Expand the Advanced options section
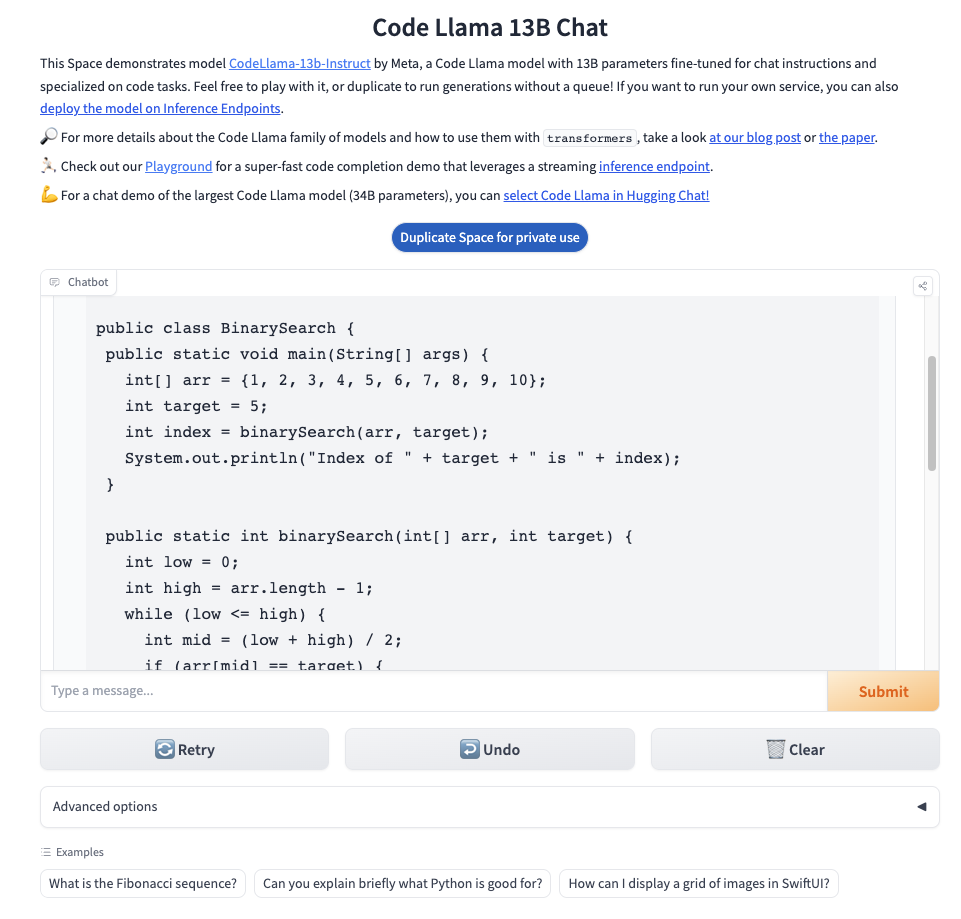 point(489,807)
